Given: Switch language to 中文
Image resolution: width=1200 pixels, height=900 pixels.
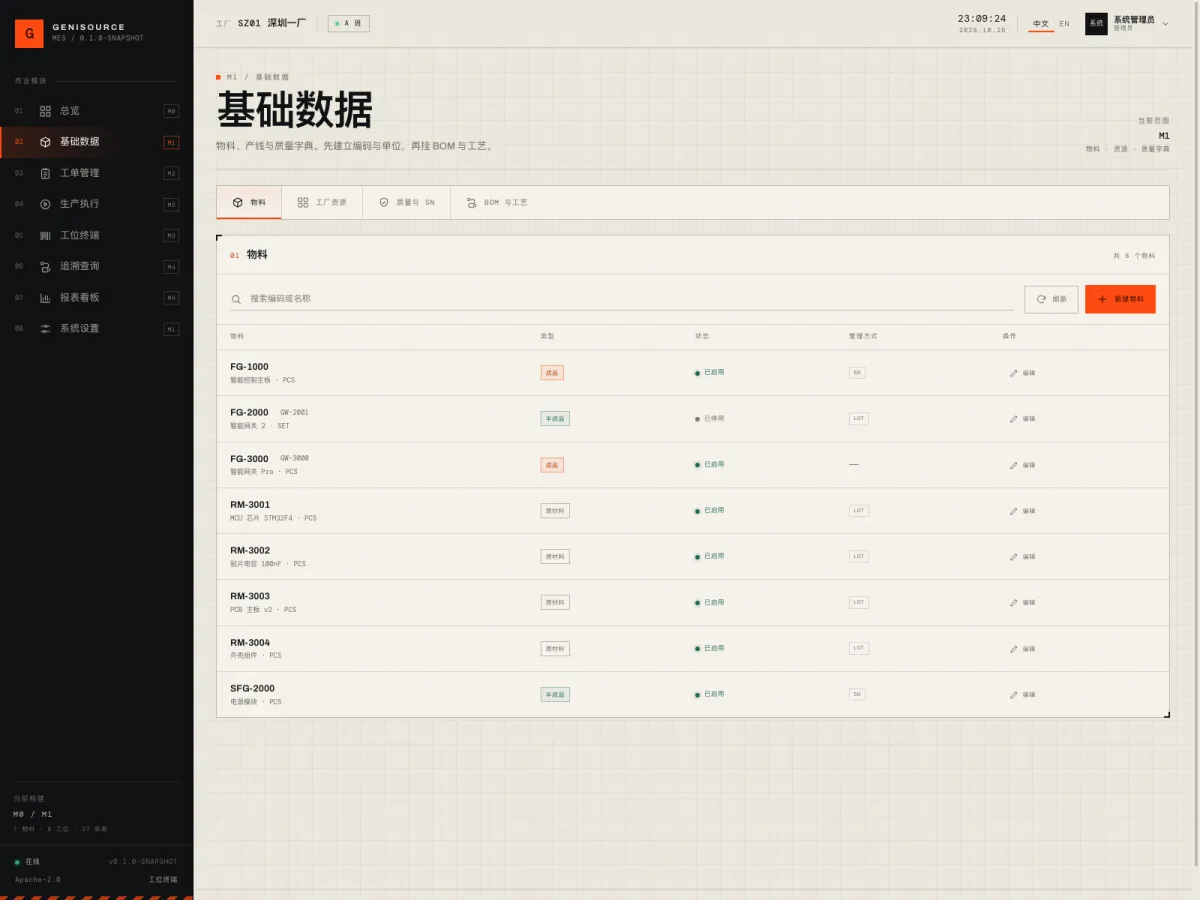Looking at the screenshot, I should (x=1041, y=24).
